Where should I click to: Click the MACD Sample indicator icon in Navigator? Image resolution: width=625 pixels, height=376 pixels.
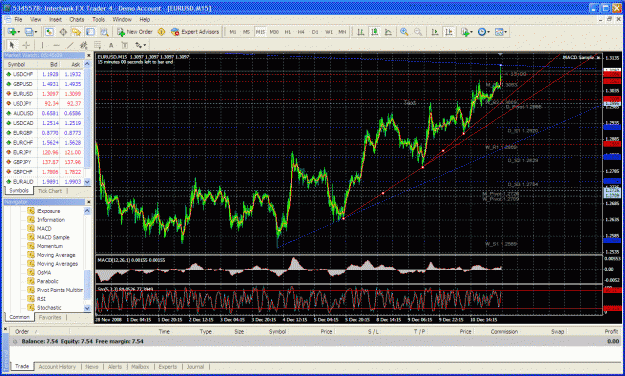point(31,237)
